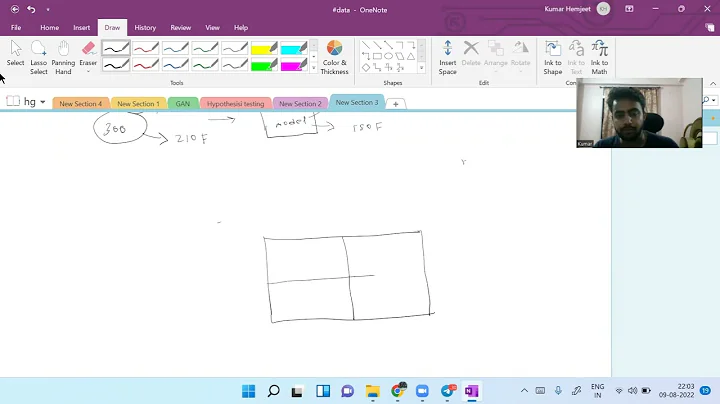
Task: Open File Explorer from taskbar
Action: coord(372,391)
